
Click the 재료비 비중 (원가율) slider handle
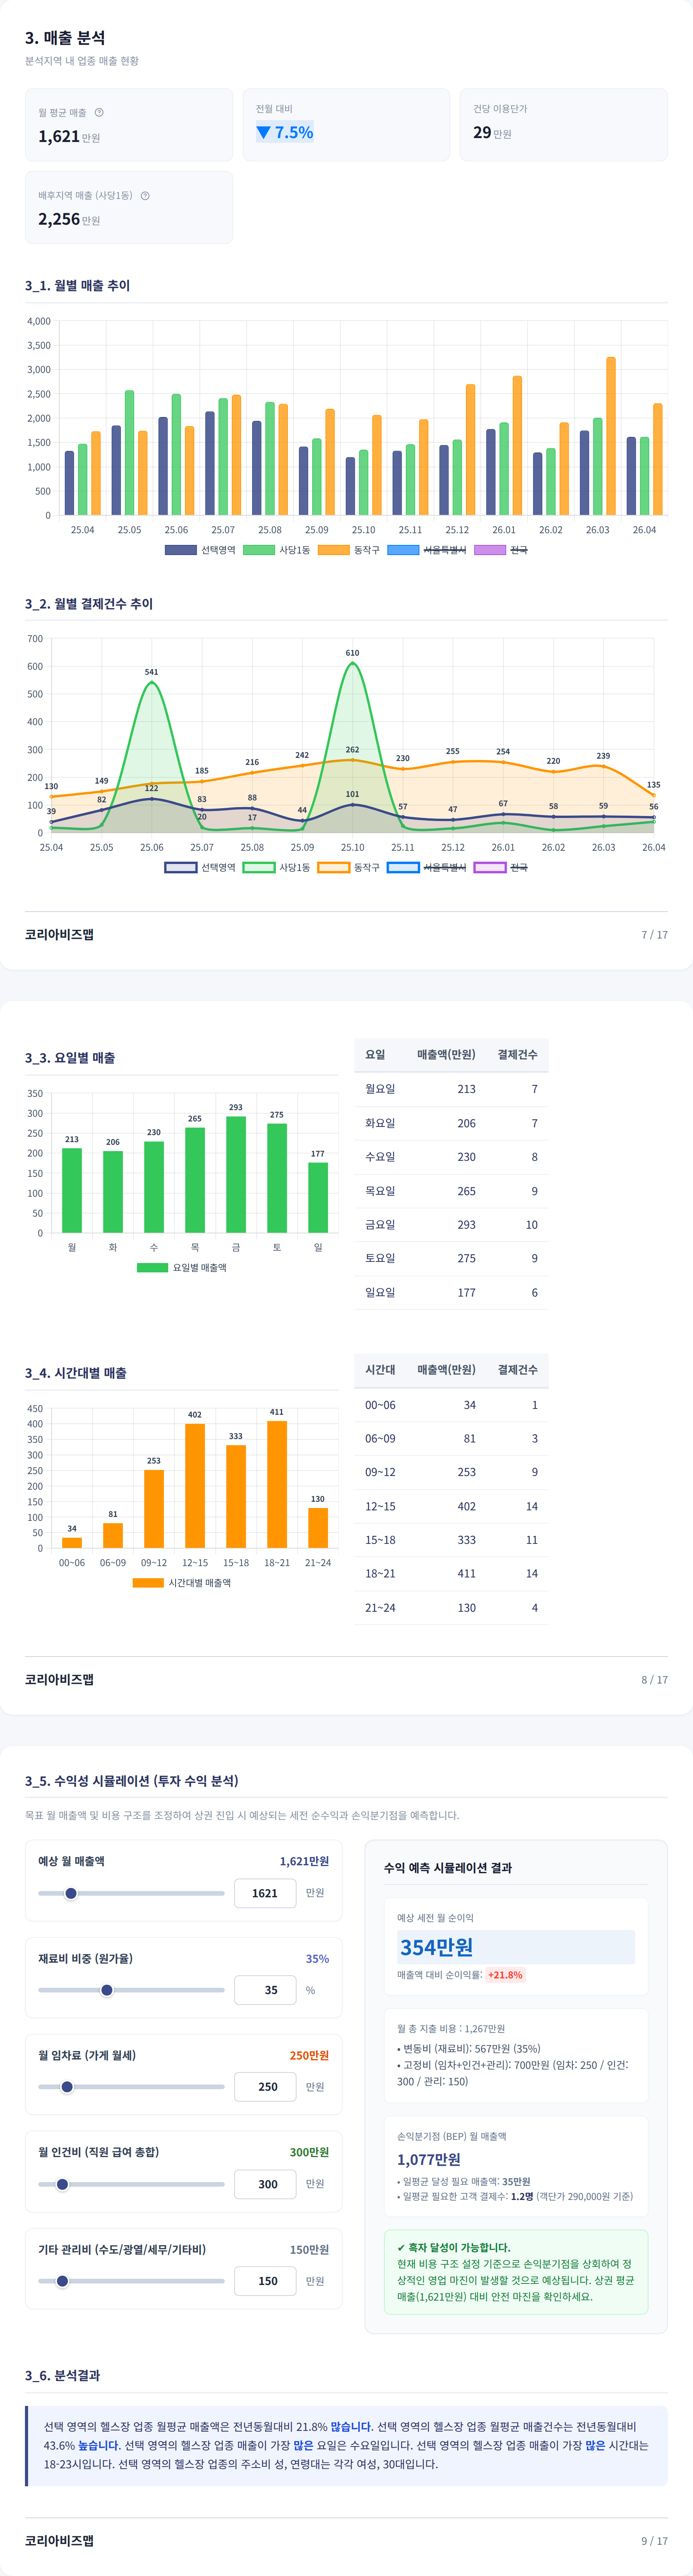coord(107,1990)
